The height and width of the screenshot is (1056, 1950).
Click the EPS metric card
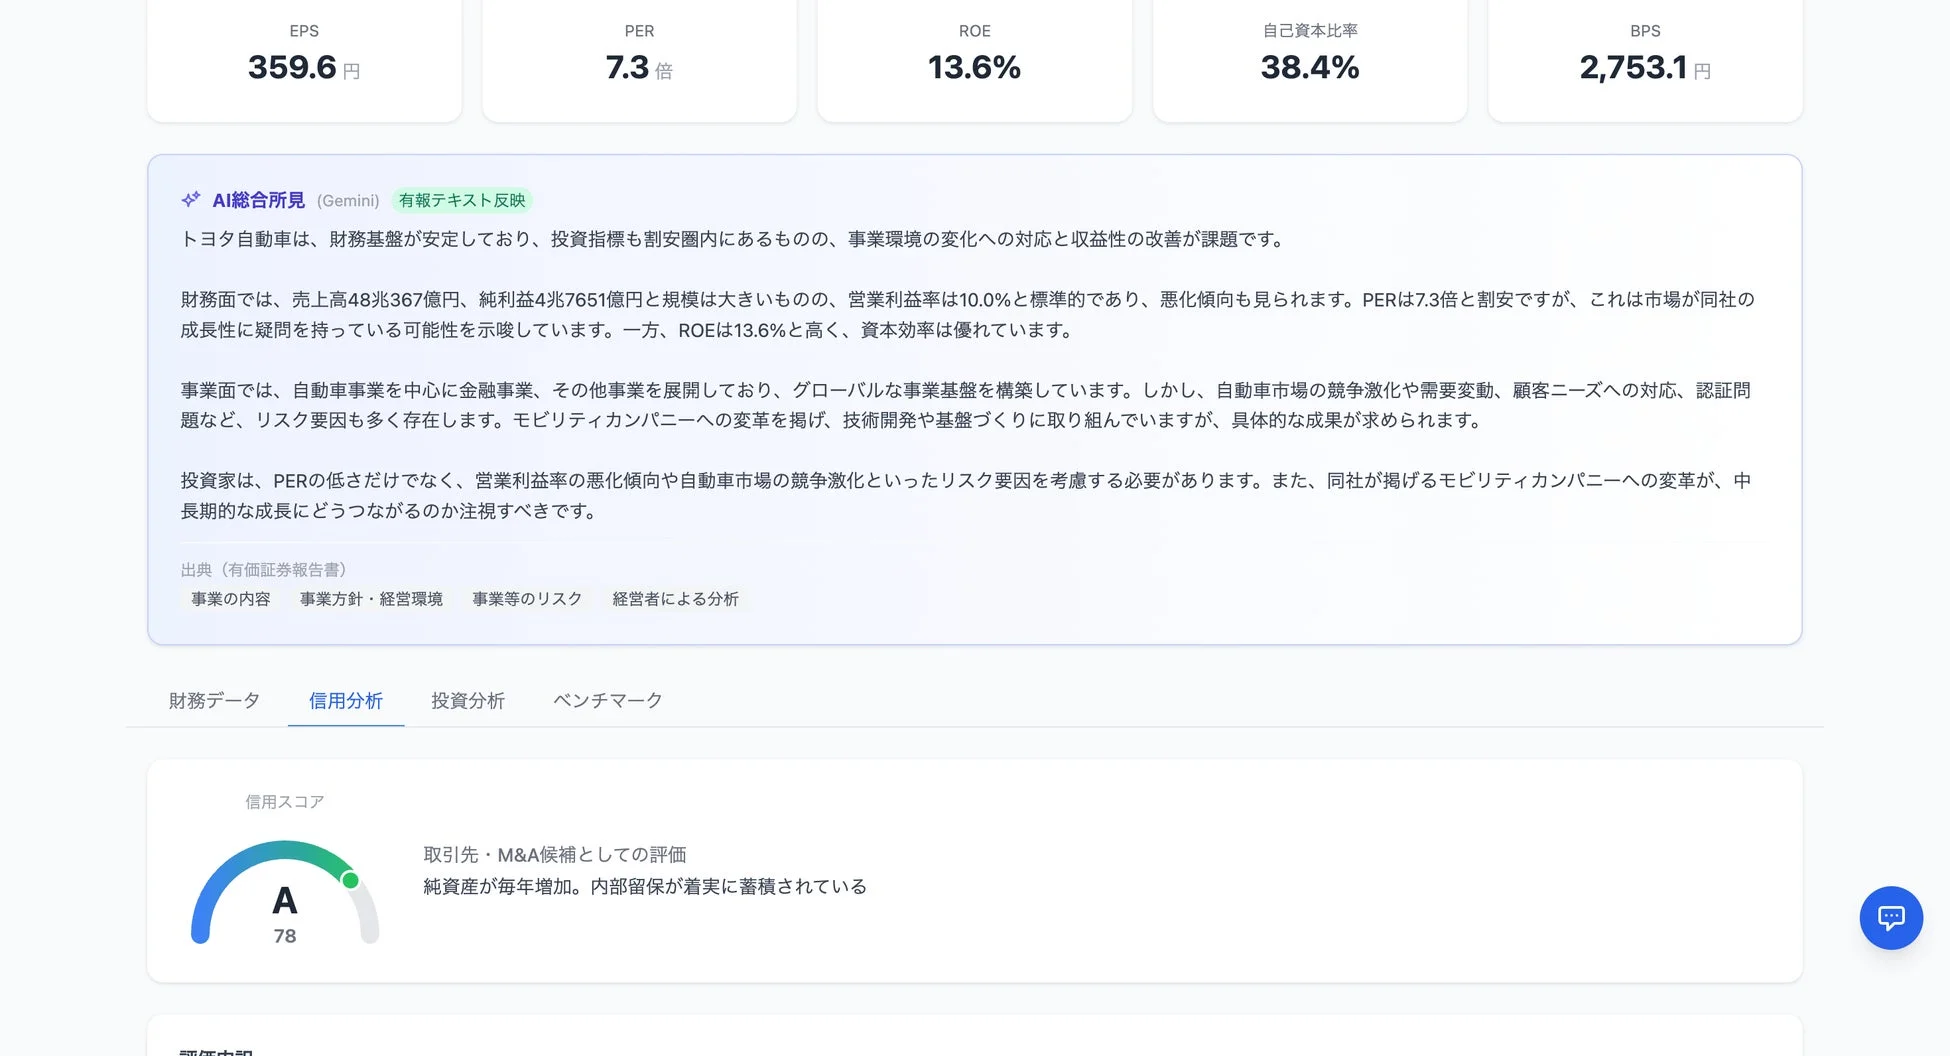tap(303, 55)
